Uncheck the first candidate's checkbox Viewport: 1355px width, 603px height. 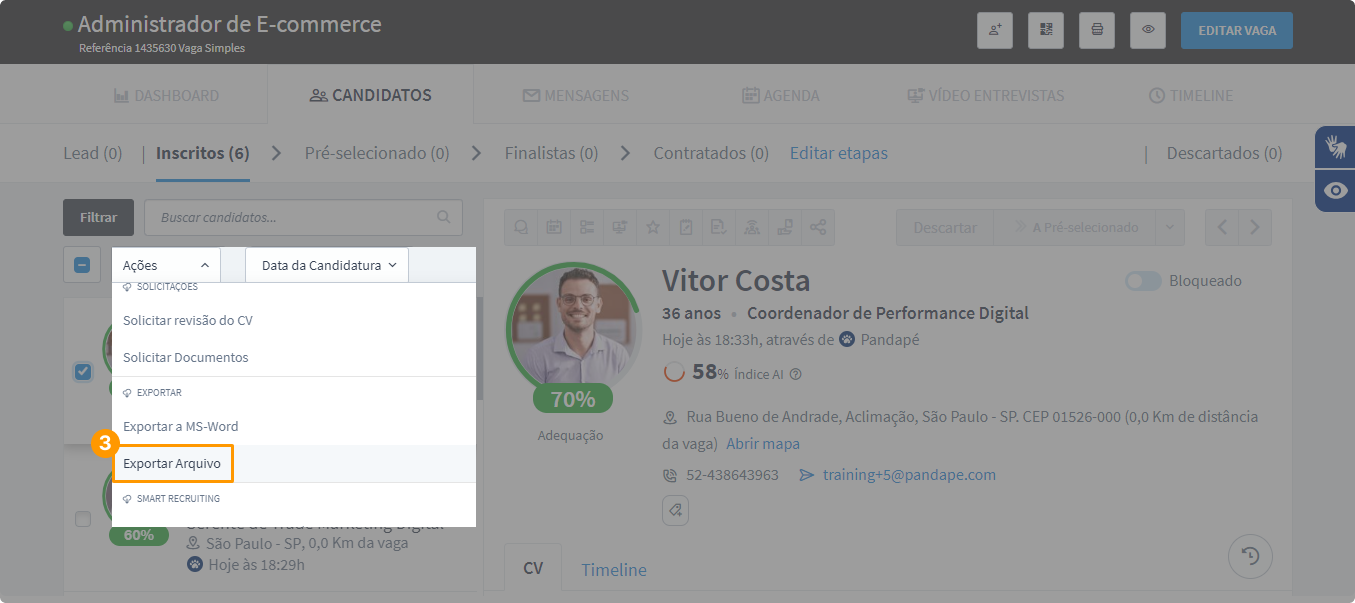[x=83, y=372]
